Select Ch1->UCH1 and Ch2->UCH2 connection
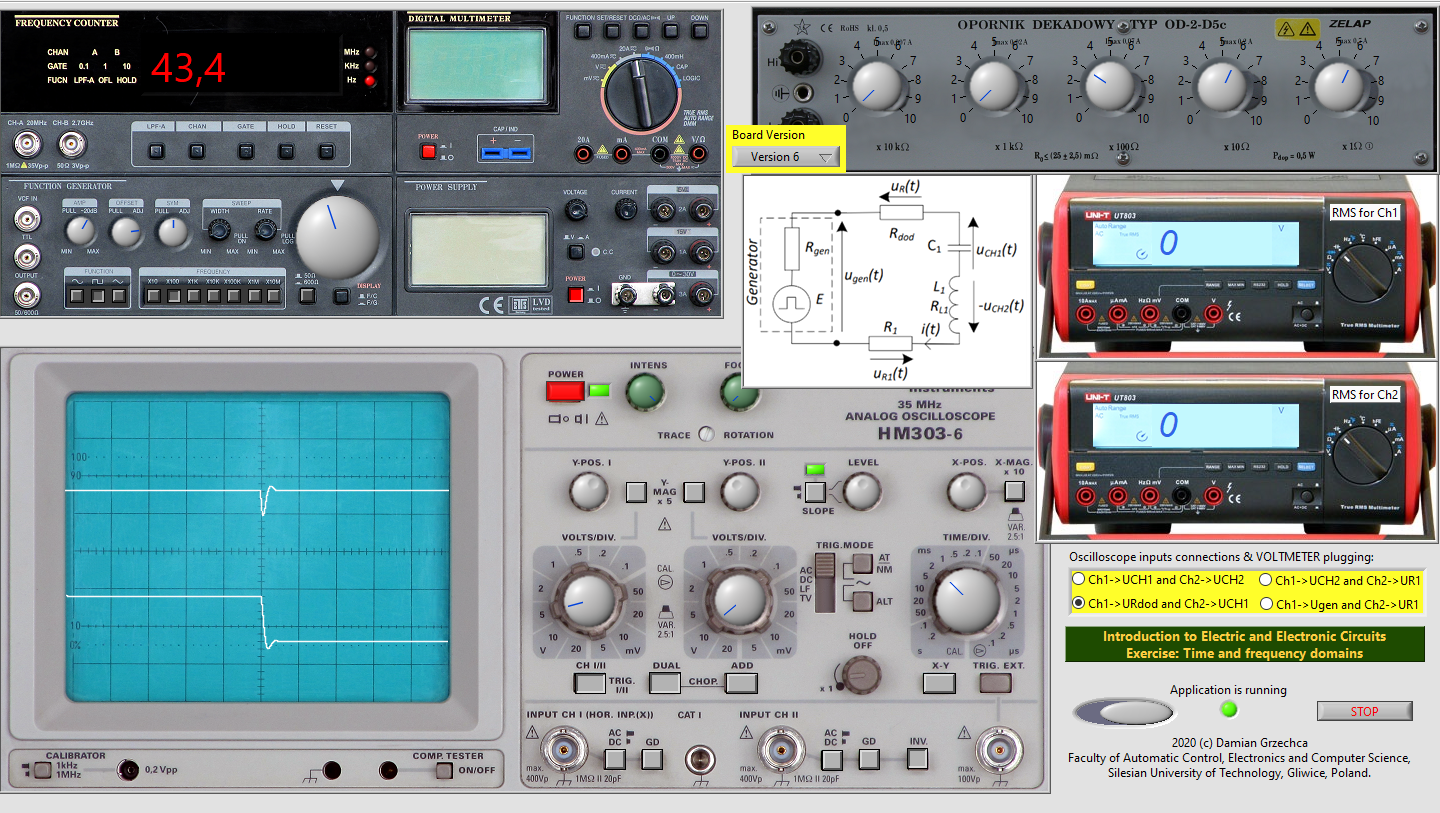Viewport: 1440px width, 813px height. click(1078, 579)
